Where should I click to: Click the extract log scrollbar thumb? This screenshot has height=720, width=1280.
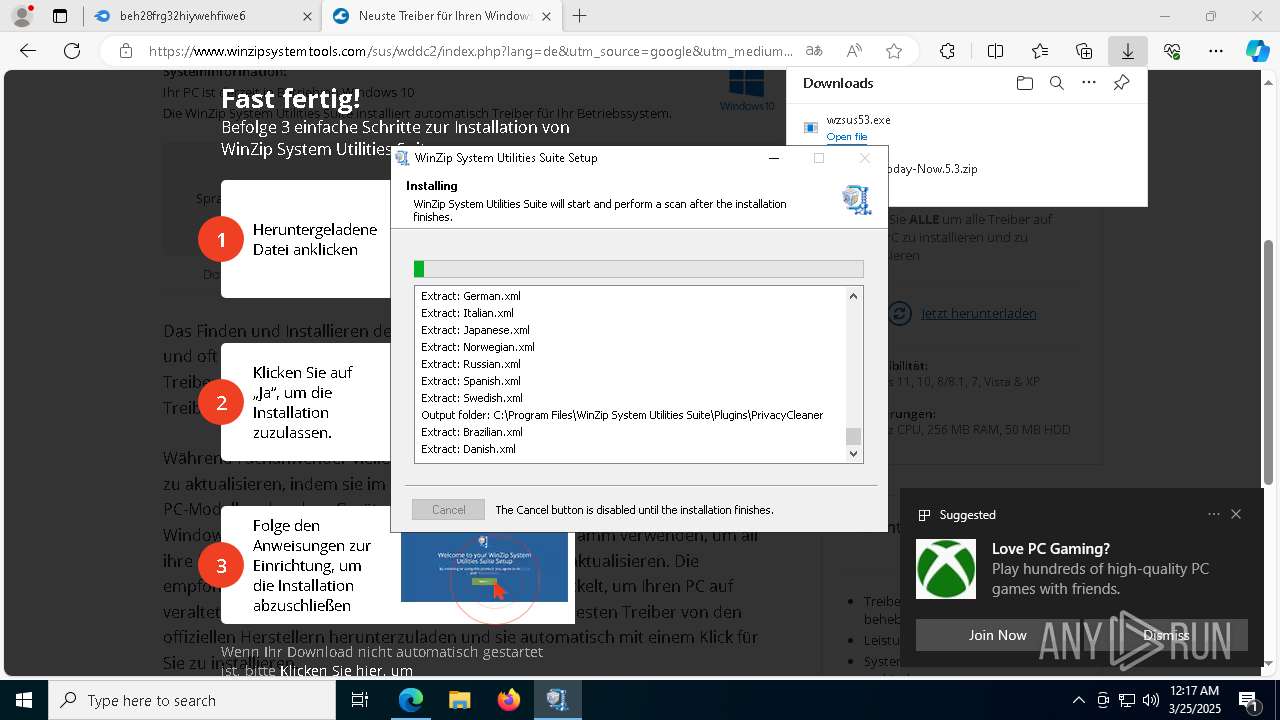pos(853,436)
